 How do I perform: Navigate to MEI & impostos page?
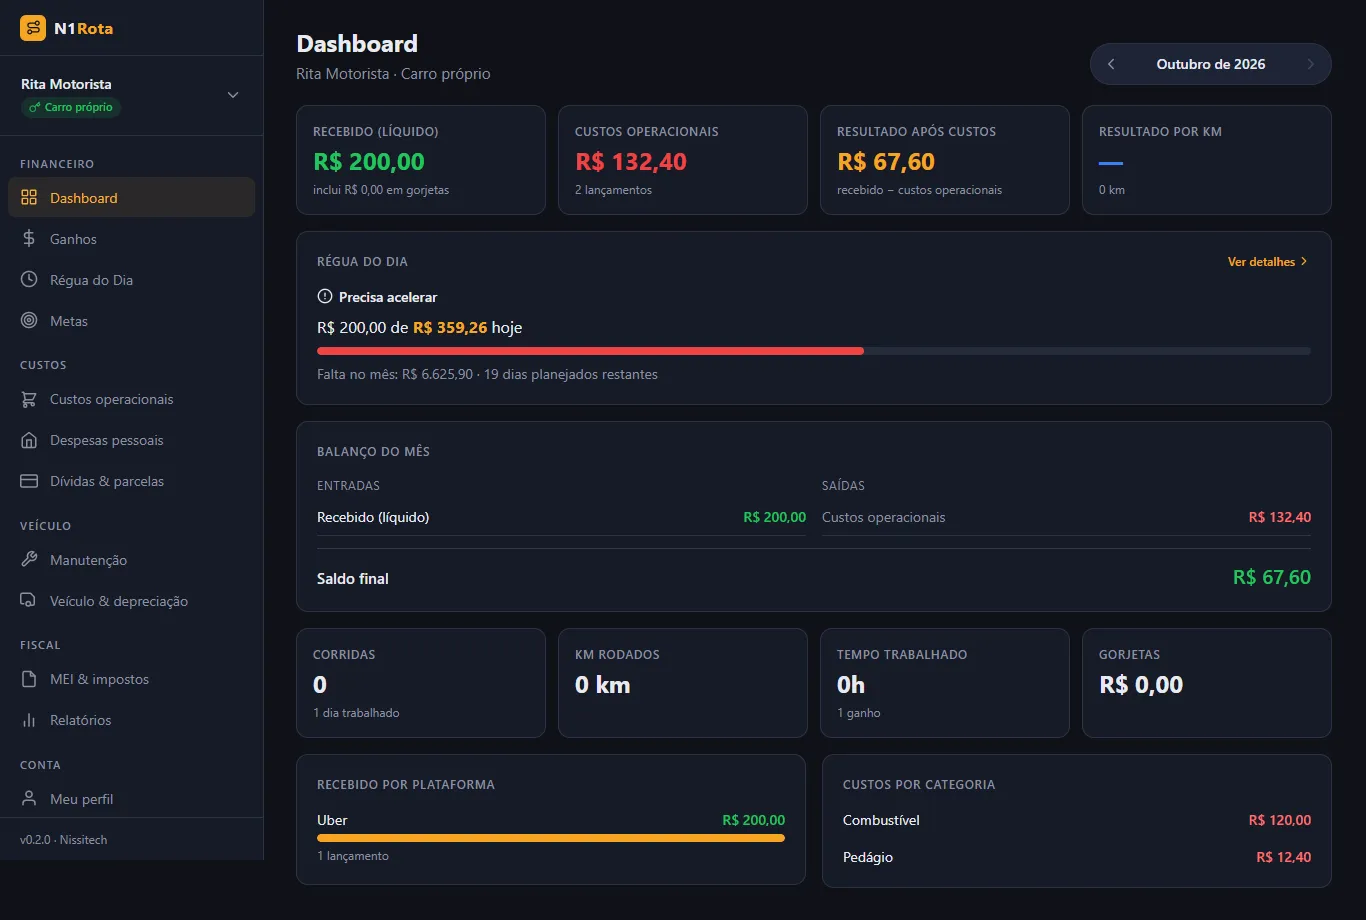pos(132,679)
